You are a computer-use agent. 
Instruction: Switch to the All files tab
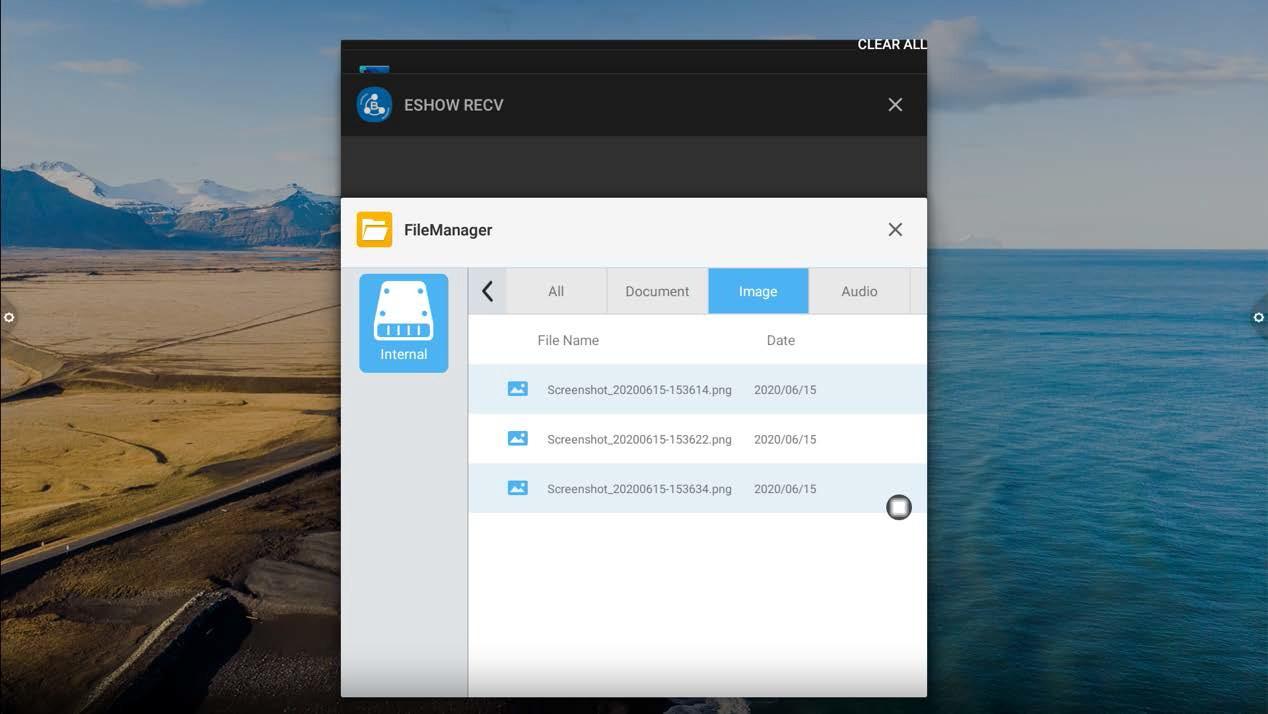(556, 291)
